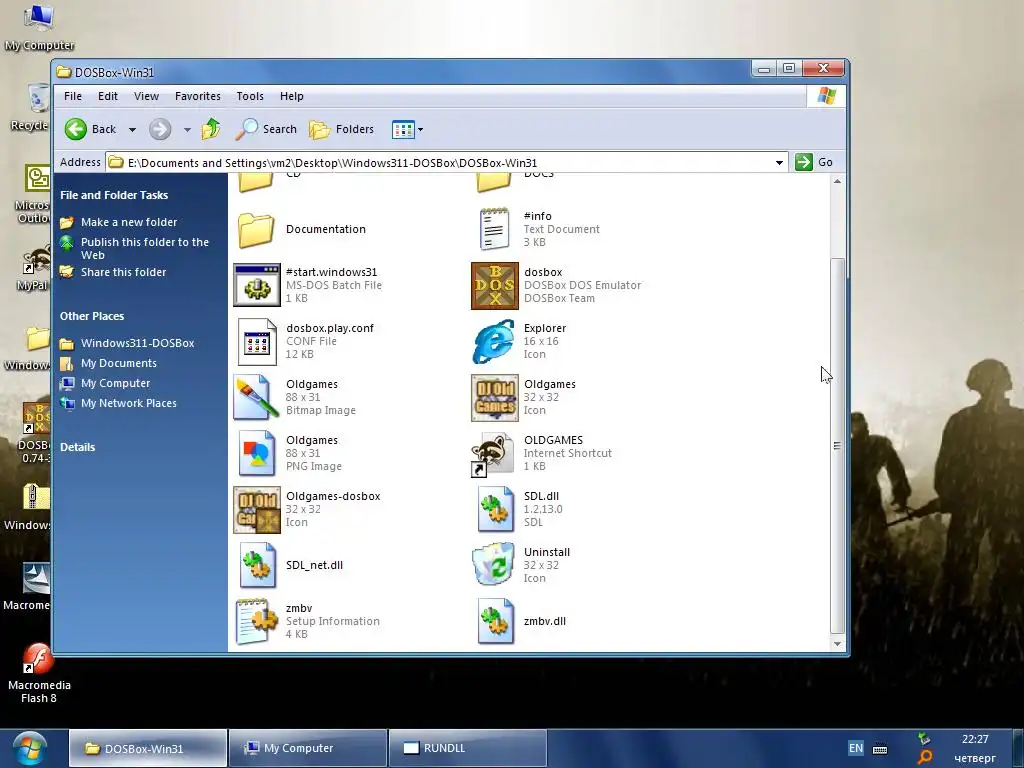Open the OLDGAMES Internet Shortcut icon
The width and height of the screenshot is (1024, 768).
click(493, 454)
